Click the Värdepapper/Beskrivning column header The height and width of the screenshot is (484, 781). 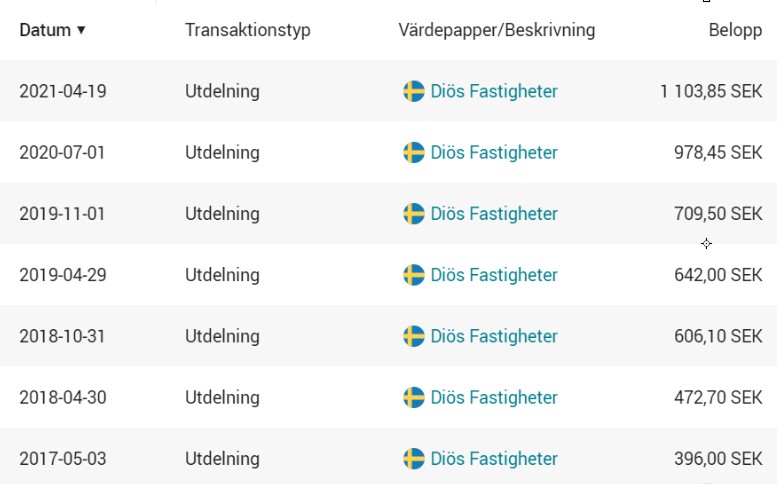(496, 30)
